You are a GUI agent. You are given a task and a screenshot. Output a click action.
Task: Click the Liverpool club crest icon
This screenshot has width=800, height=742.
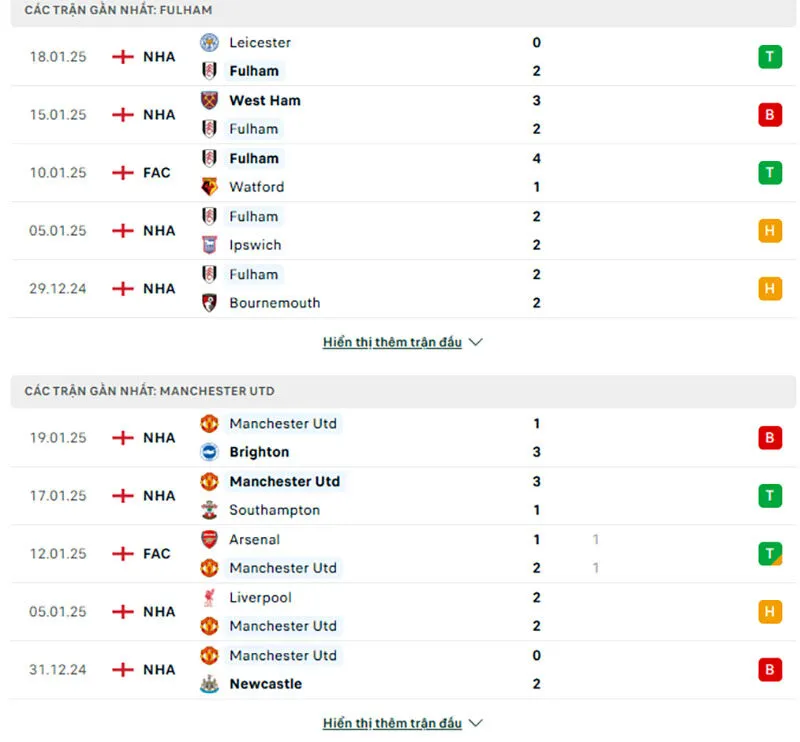209,597
